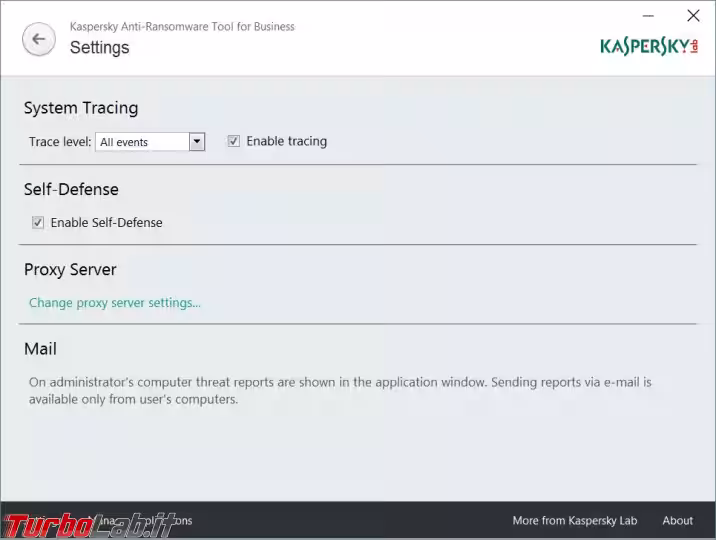Click the Proxy Server section heading
The width and height of the screenshot is (716, 540).
tap(70, 269)
